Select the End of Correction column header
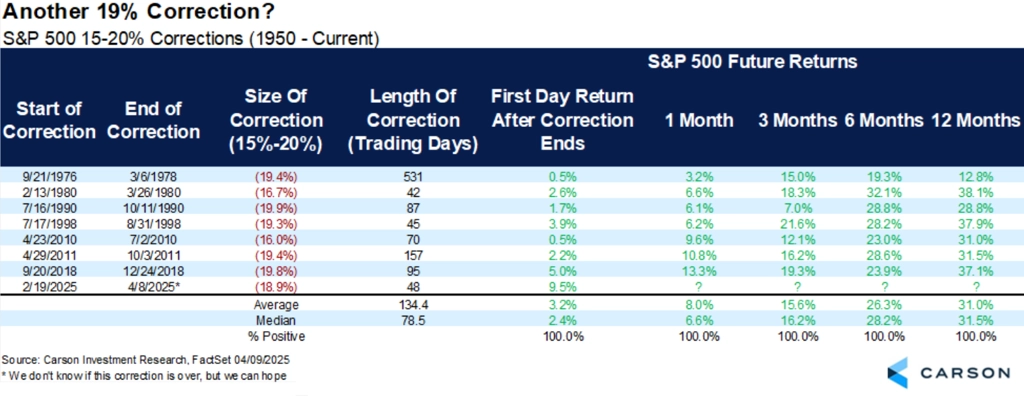 (x=153, y=120)
